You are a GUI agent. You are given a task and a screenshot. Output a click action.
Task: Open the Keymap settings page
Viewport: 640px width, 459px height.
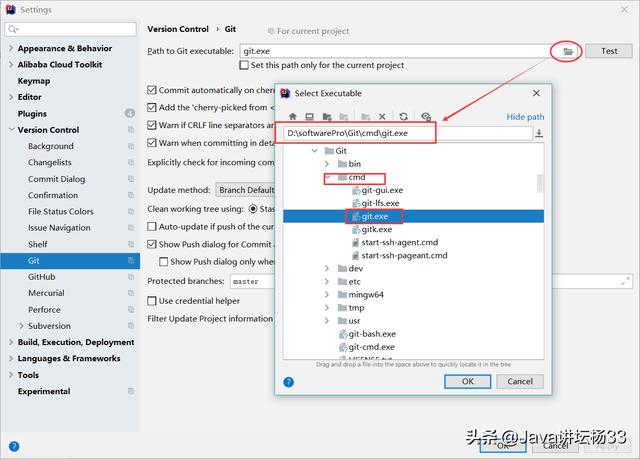pyautogui.click(x=34, y=81)
